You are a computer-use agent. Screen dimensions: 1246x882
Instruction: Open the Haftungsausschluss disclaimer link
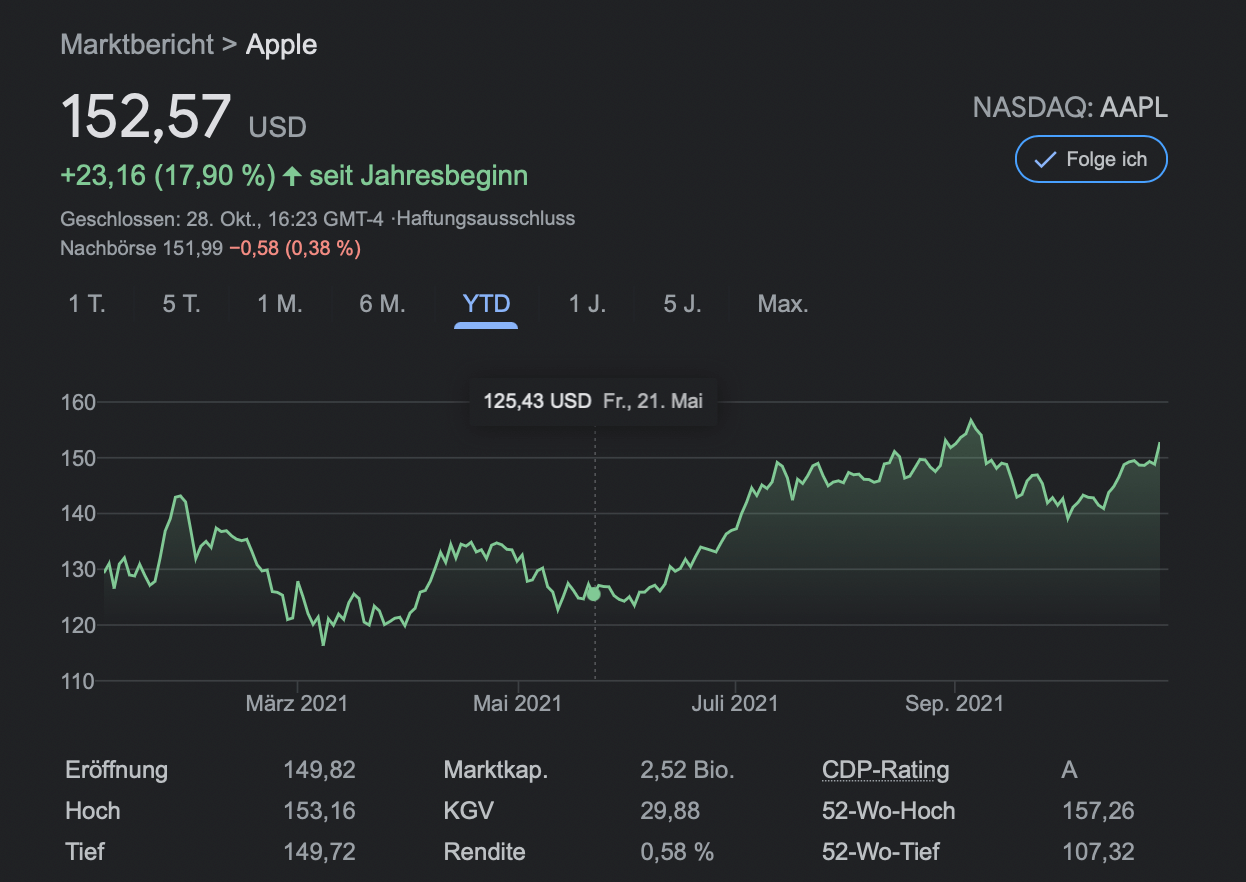pos(486,218)
